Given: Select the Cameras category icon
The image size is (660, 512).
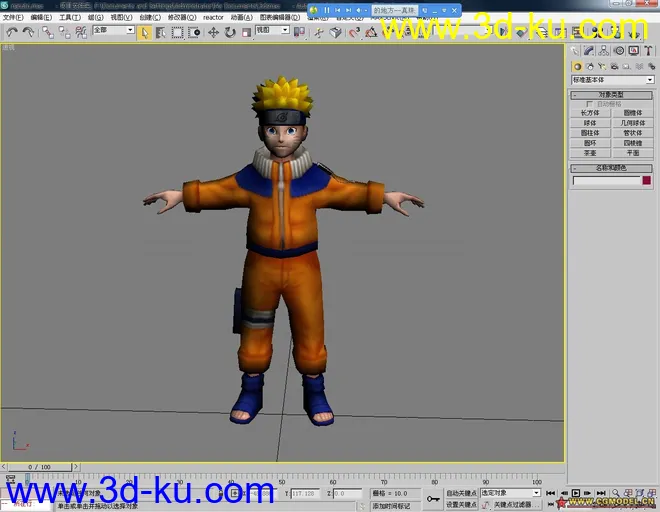Looking at the screenshot, I should [x=614, y=67].
